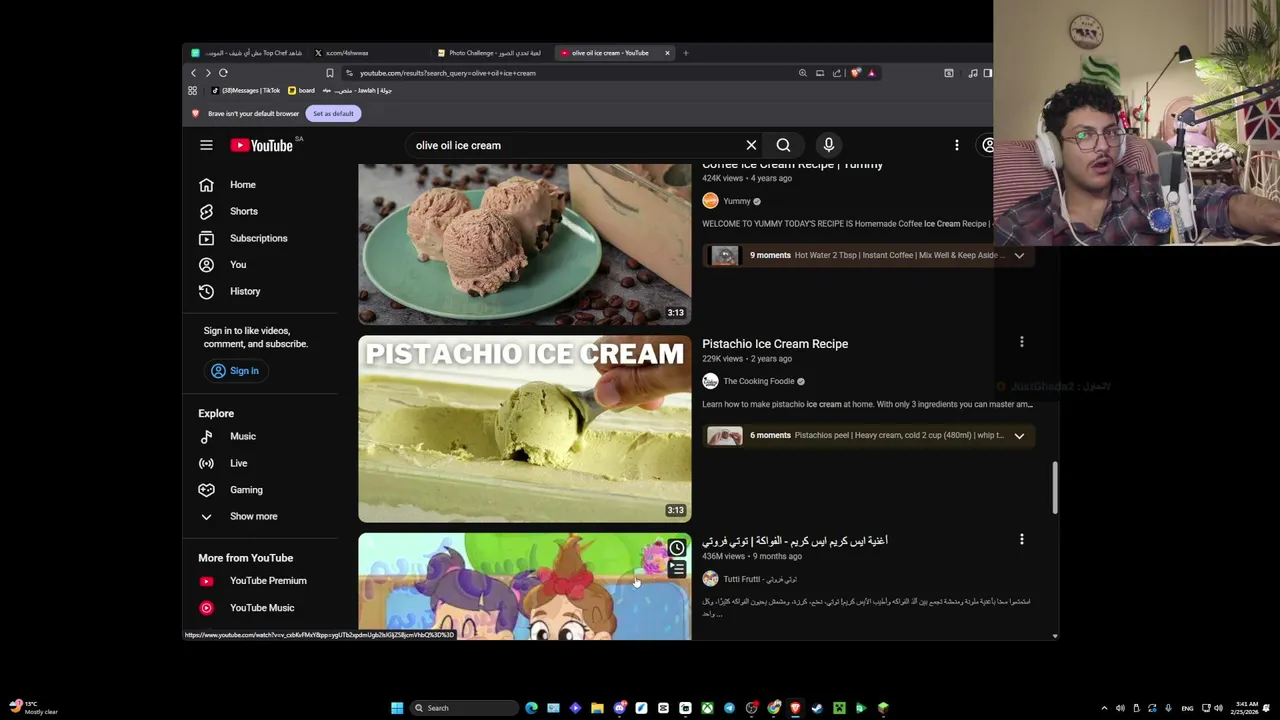Open YouTube Music link
The height and width of the screenshot is (720, 1280).
click(x=260, y=607)
